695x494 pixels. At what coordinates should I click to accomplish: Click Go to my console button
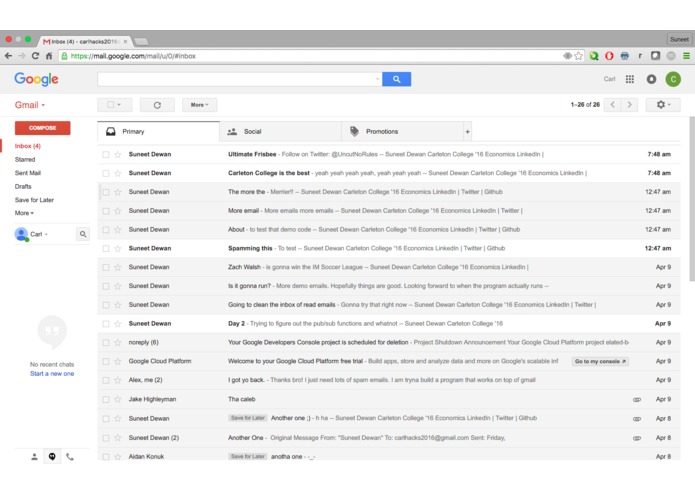click(x=600, y=362)
